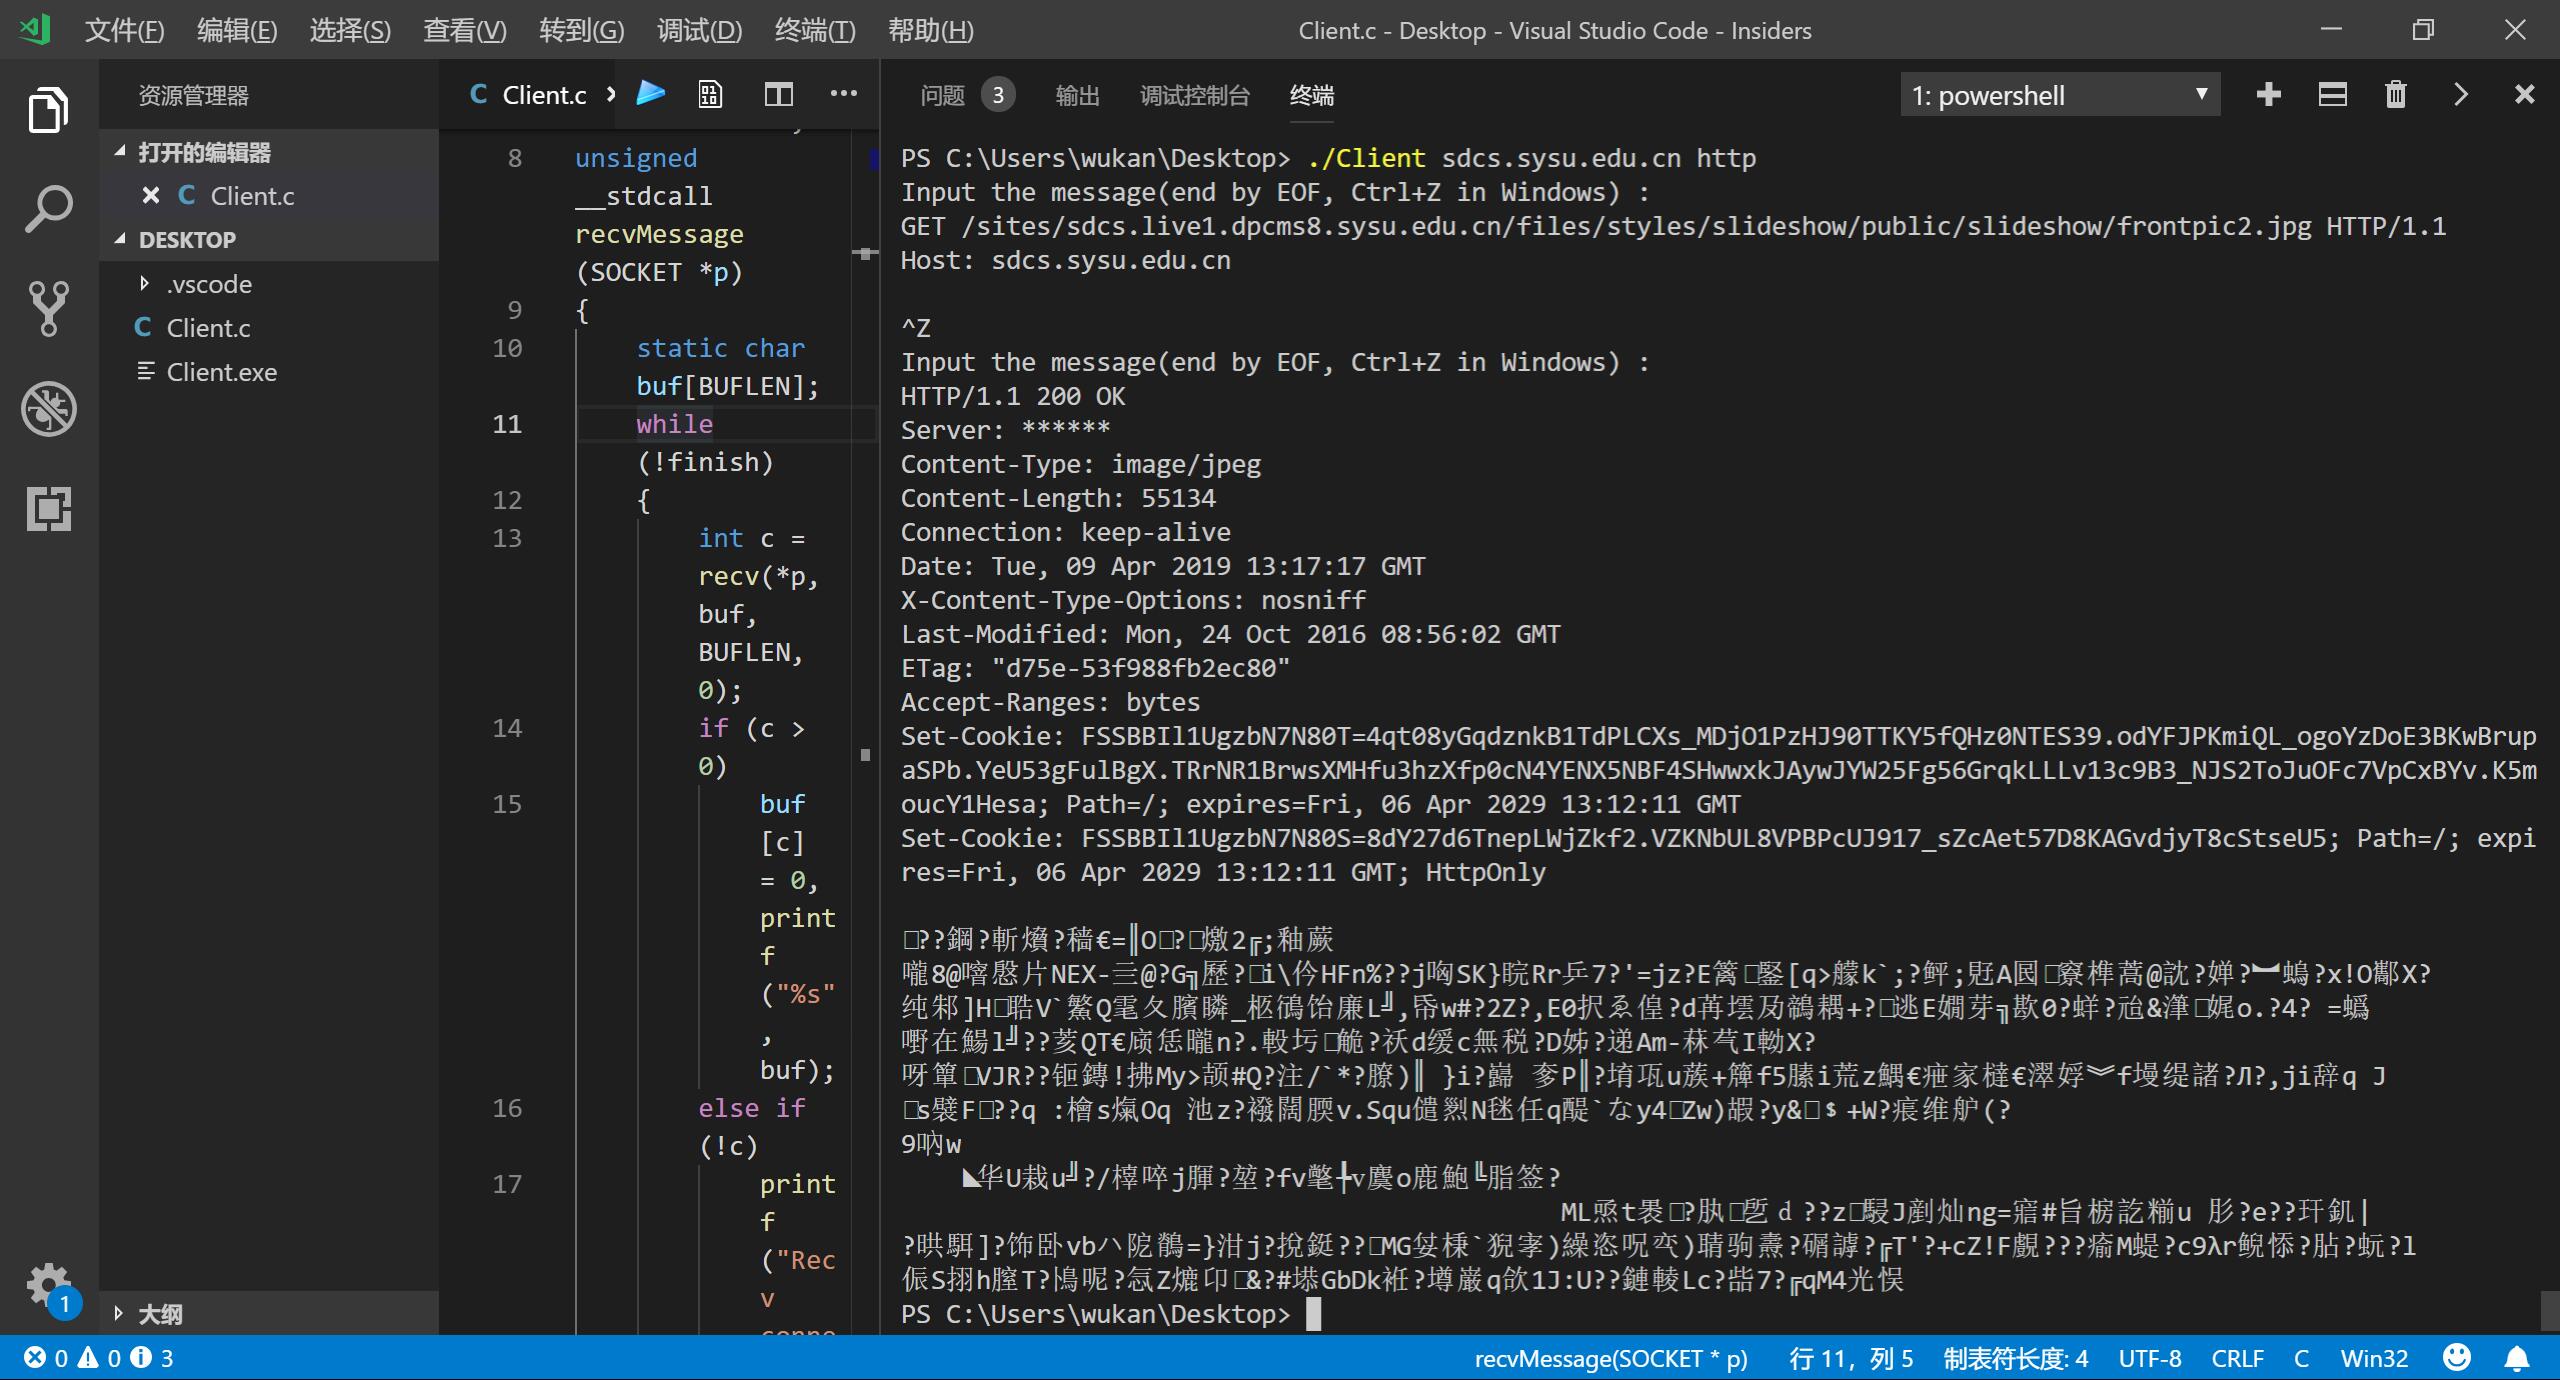
Task: Toggle notifications bell in status bar
Action: click(x=2516, y=1358)
